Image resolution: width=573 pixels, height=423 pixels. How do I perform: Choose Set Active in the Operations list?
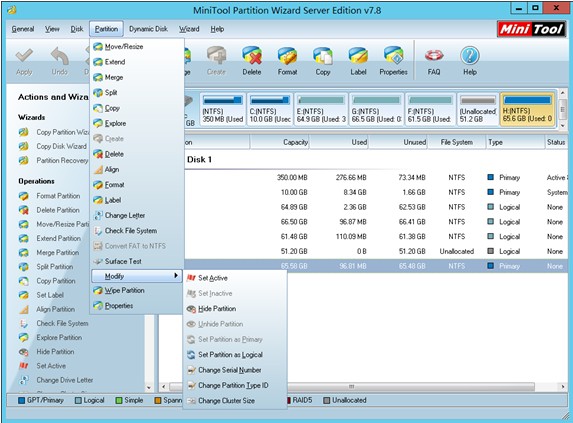pos(42,366)
